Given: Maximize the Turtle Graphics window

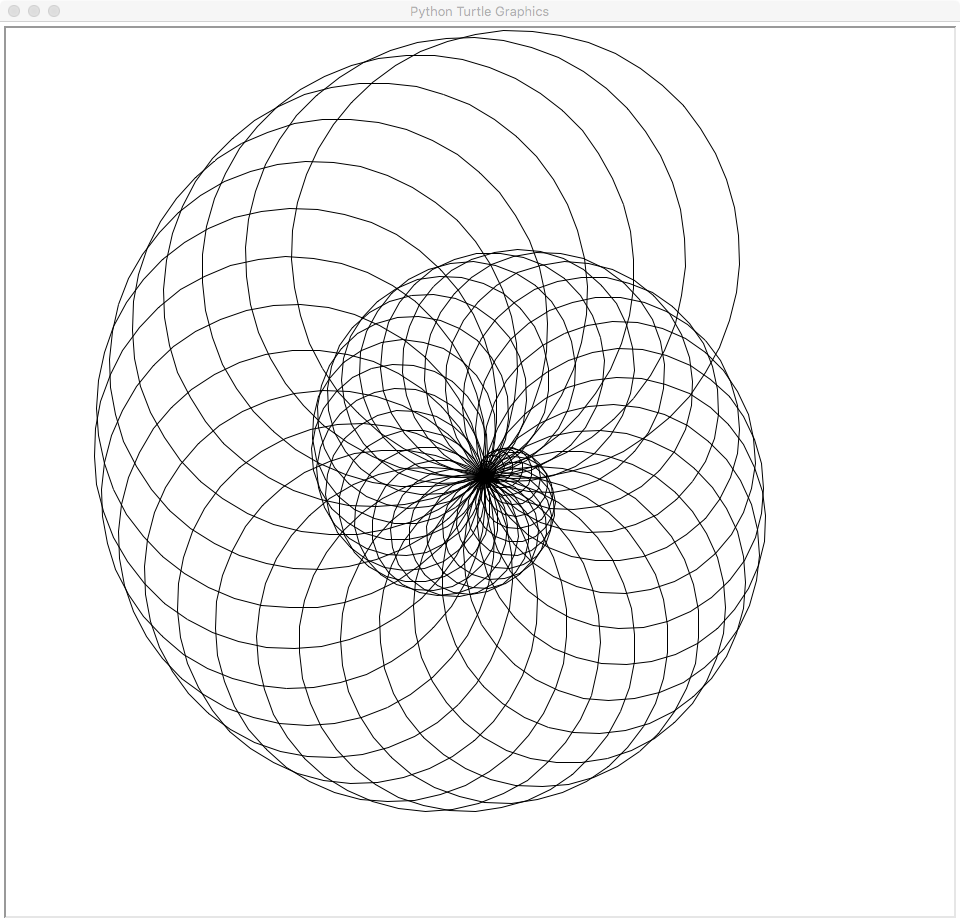Looking at the screenshot, I should [54, 11].
